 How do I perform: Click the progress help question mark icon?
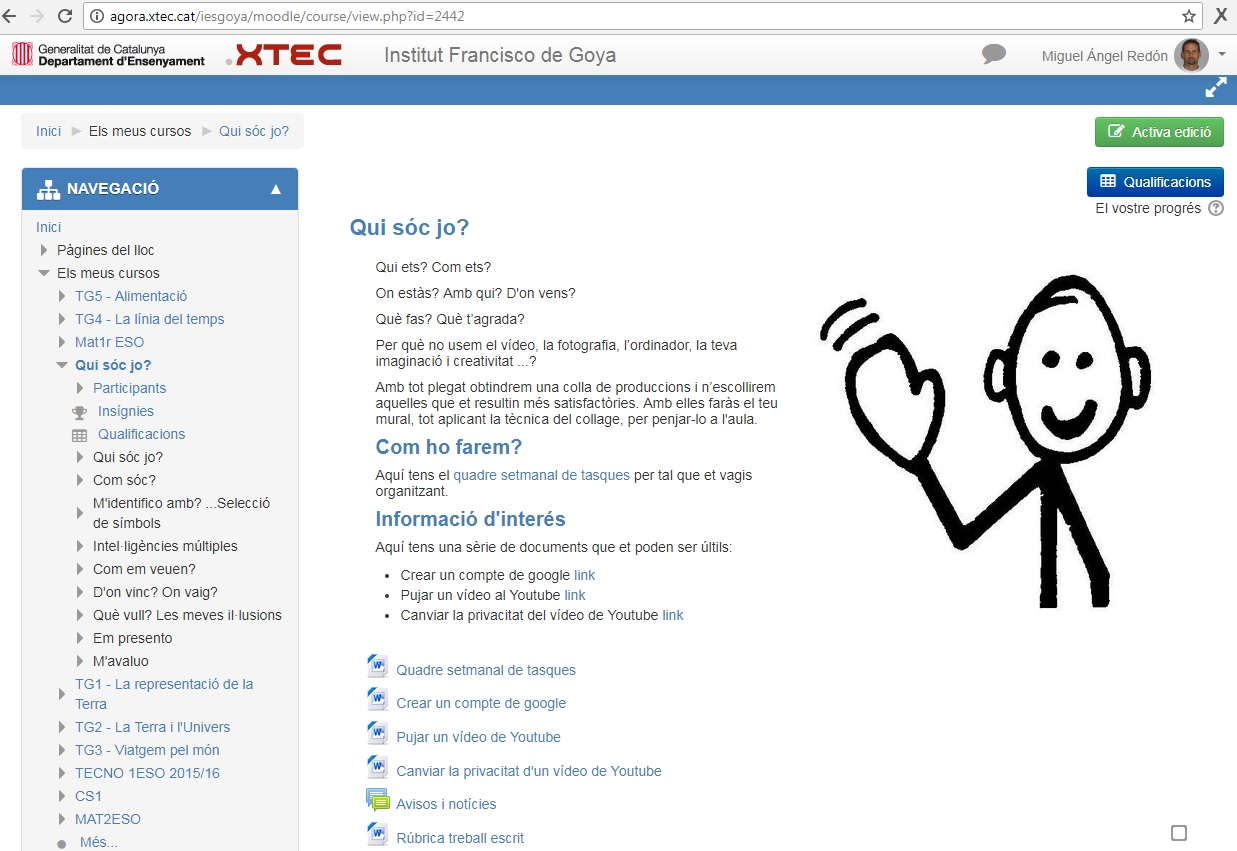coord(1215,209)
